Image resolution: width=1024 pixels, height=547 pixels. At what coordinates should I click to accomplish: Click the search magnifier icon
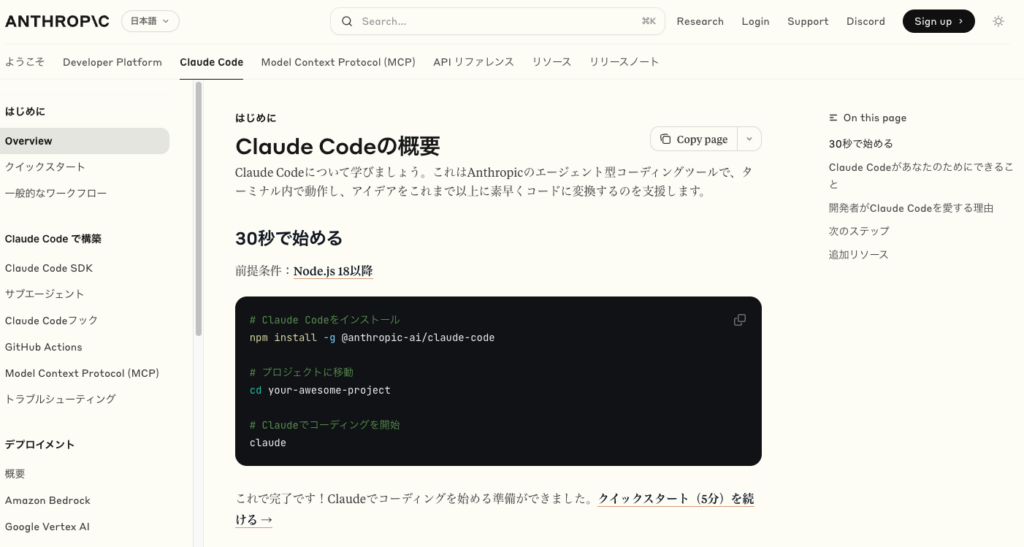coord(347,22)
